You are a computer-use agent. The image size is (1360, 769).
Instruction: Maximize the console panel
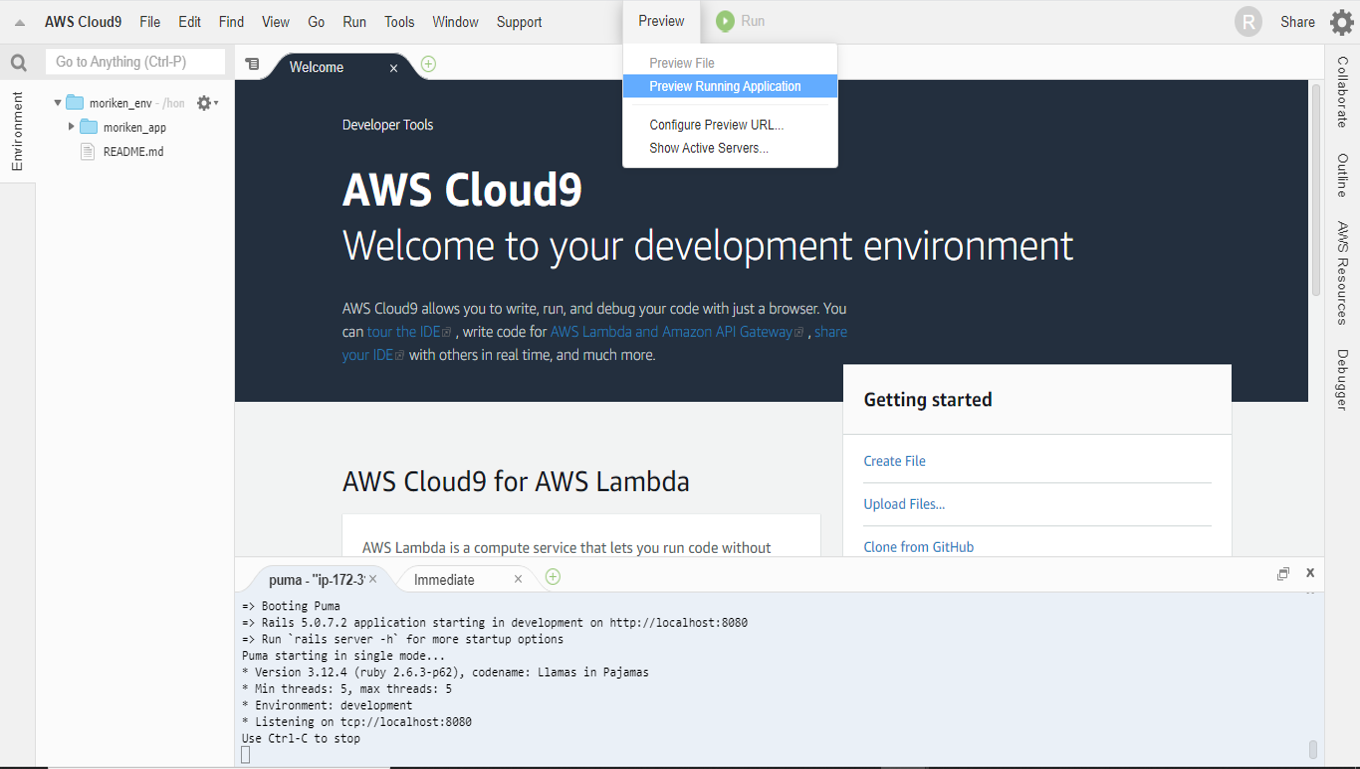coord(1283,574)
